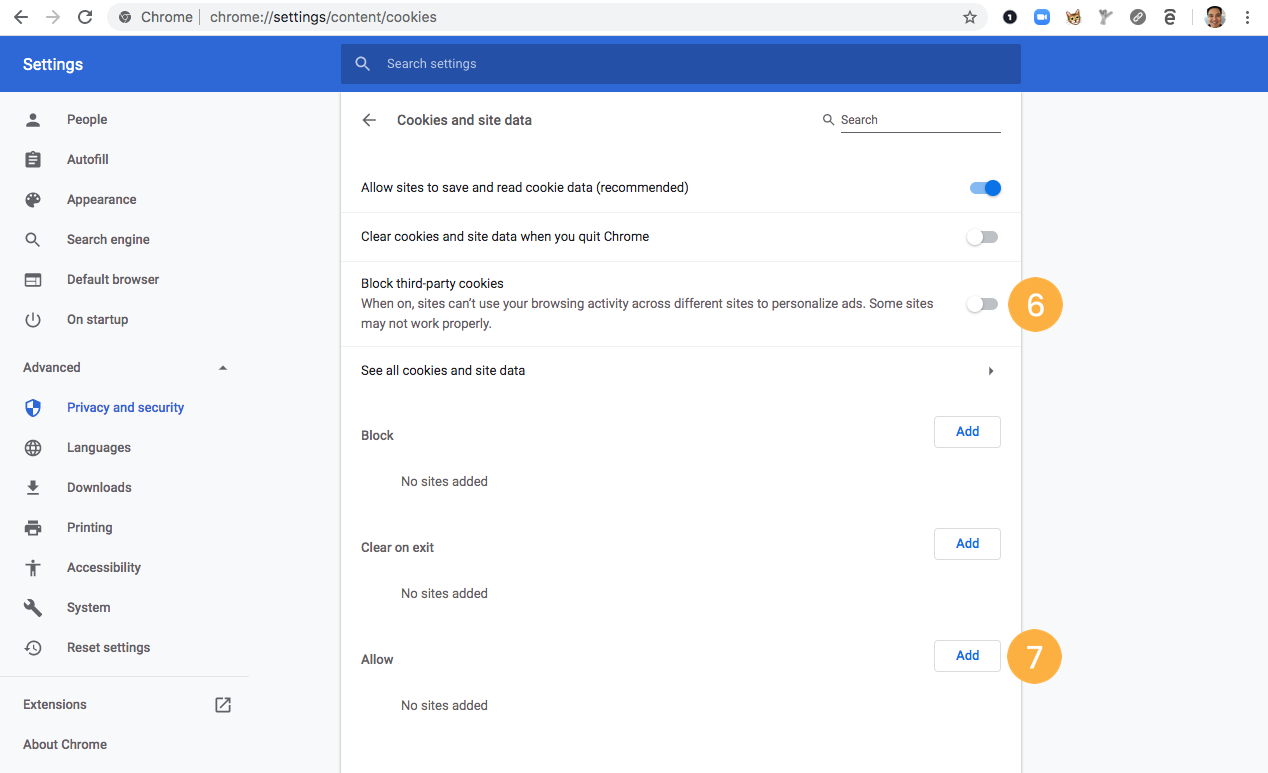Click the Appearance palette icon
Image resolution: width=1268 pixels, height=773 pixels.
tap(33, 200)
